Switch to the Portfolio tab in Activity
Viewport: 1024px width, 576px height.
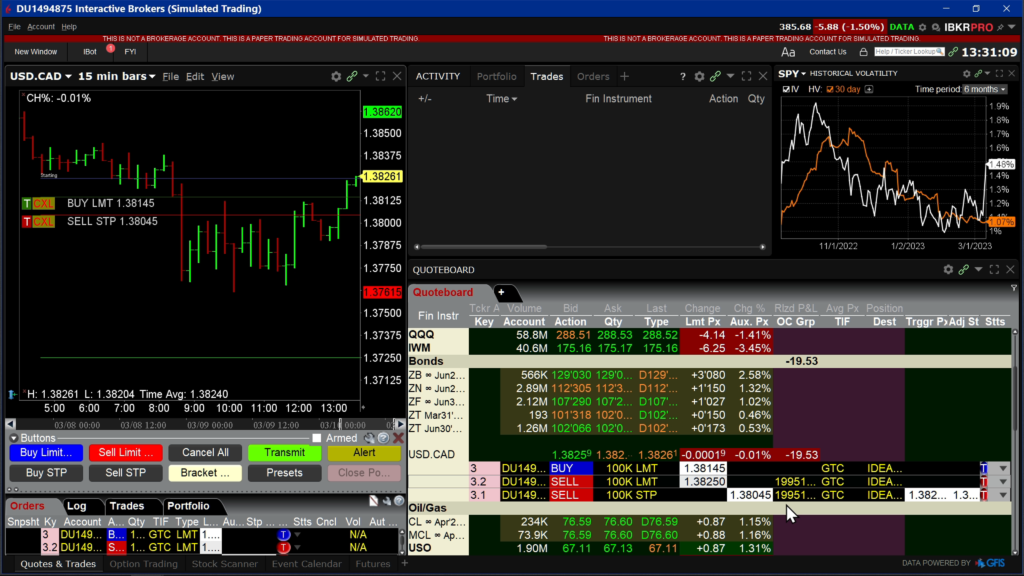(496, 76)
